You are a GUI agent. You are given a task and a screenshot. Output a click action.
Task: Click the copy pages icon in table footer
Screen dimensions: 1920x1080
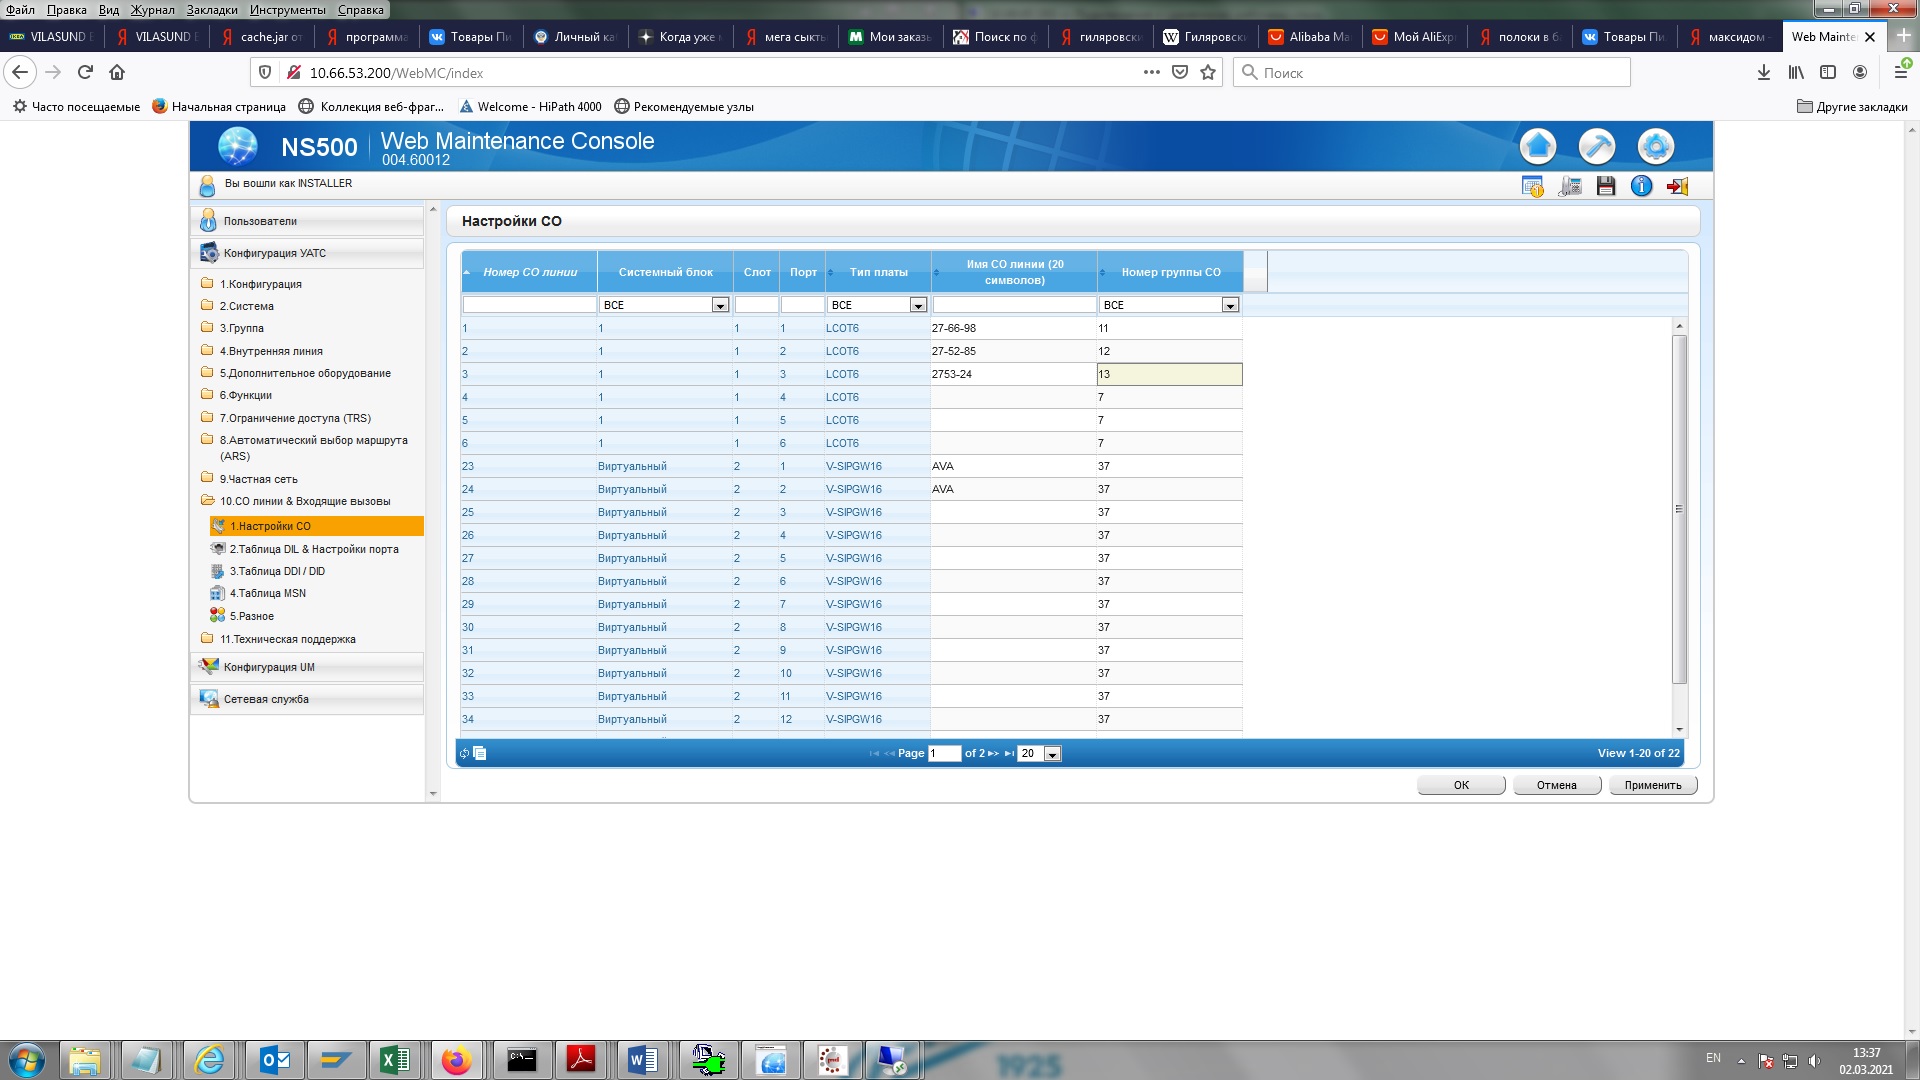click(x=480, y=753)
